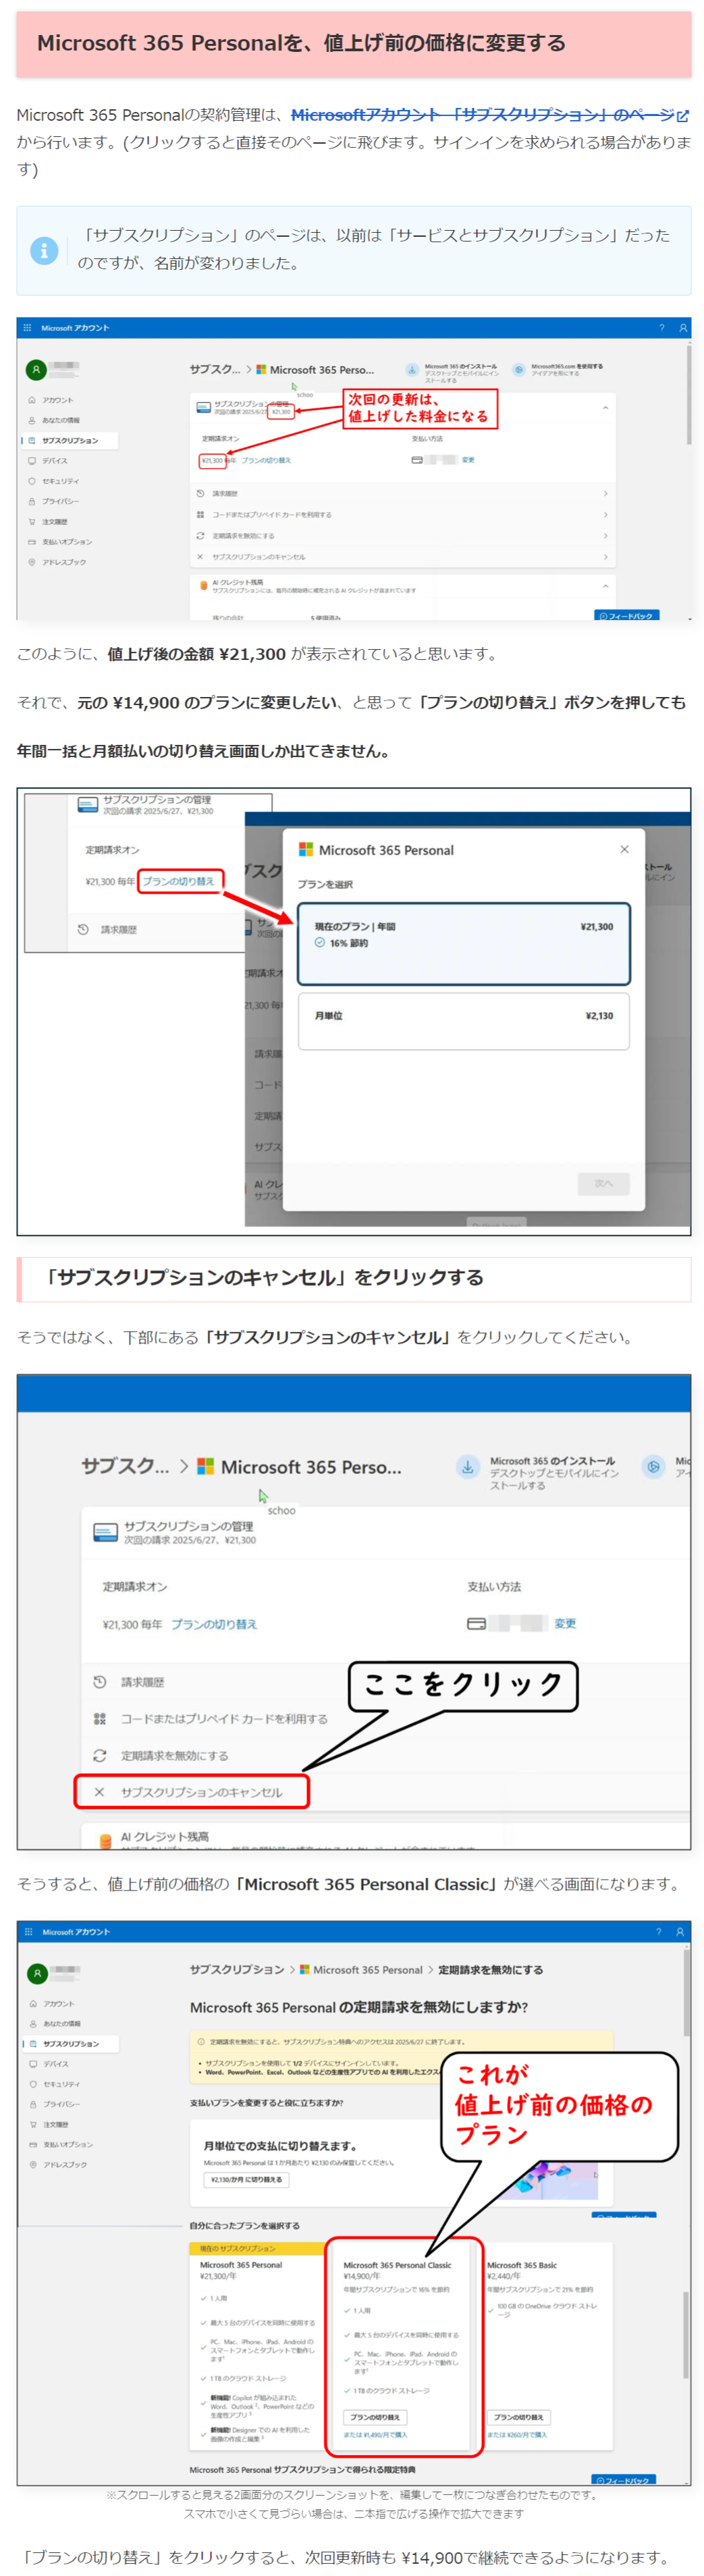
Task: Click 次へ button in plan dialog
Action: pyautogui.click(x=603, y=1183)
